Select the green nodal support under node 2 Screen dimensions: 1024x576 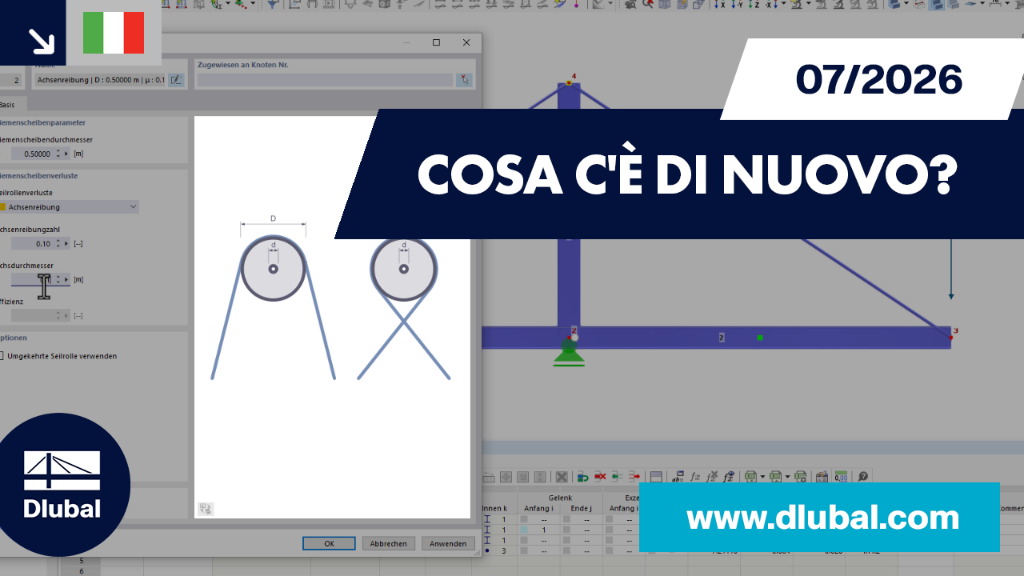point(569,355)
